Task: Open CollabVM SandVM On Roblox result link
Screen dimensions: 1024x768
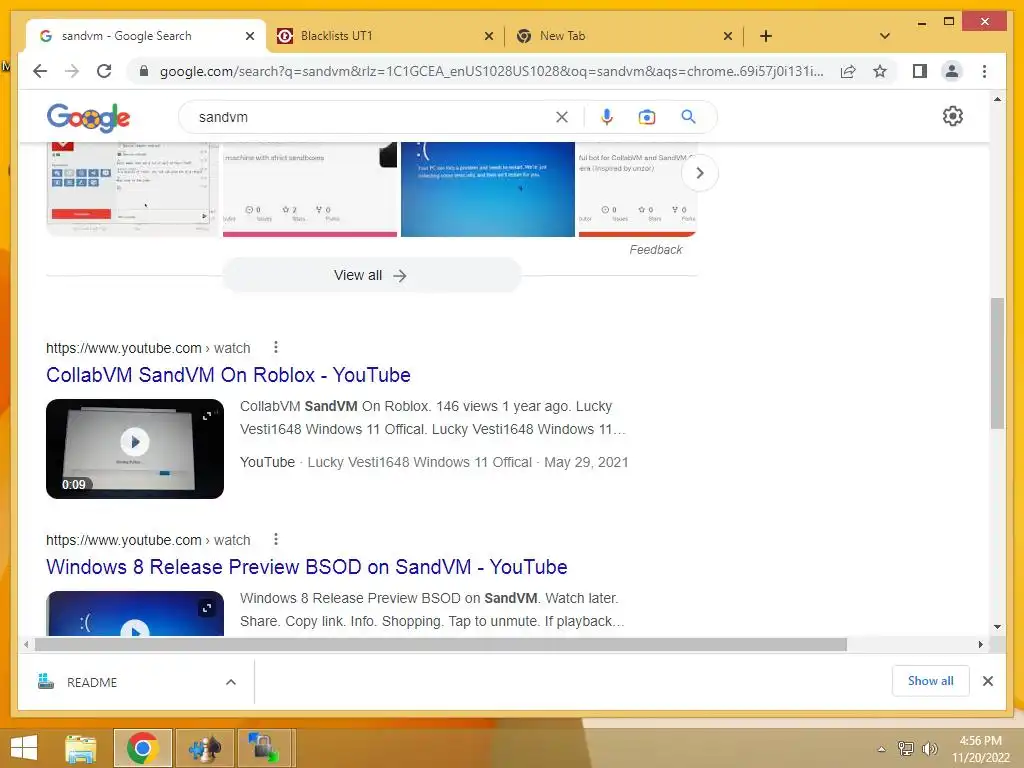Action: [228, 375]
